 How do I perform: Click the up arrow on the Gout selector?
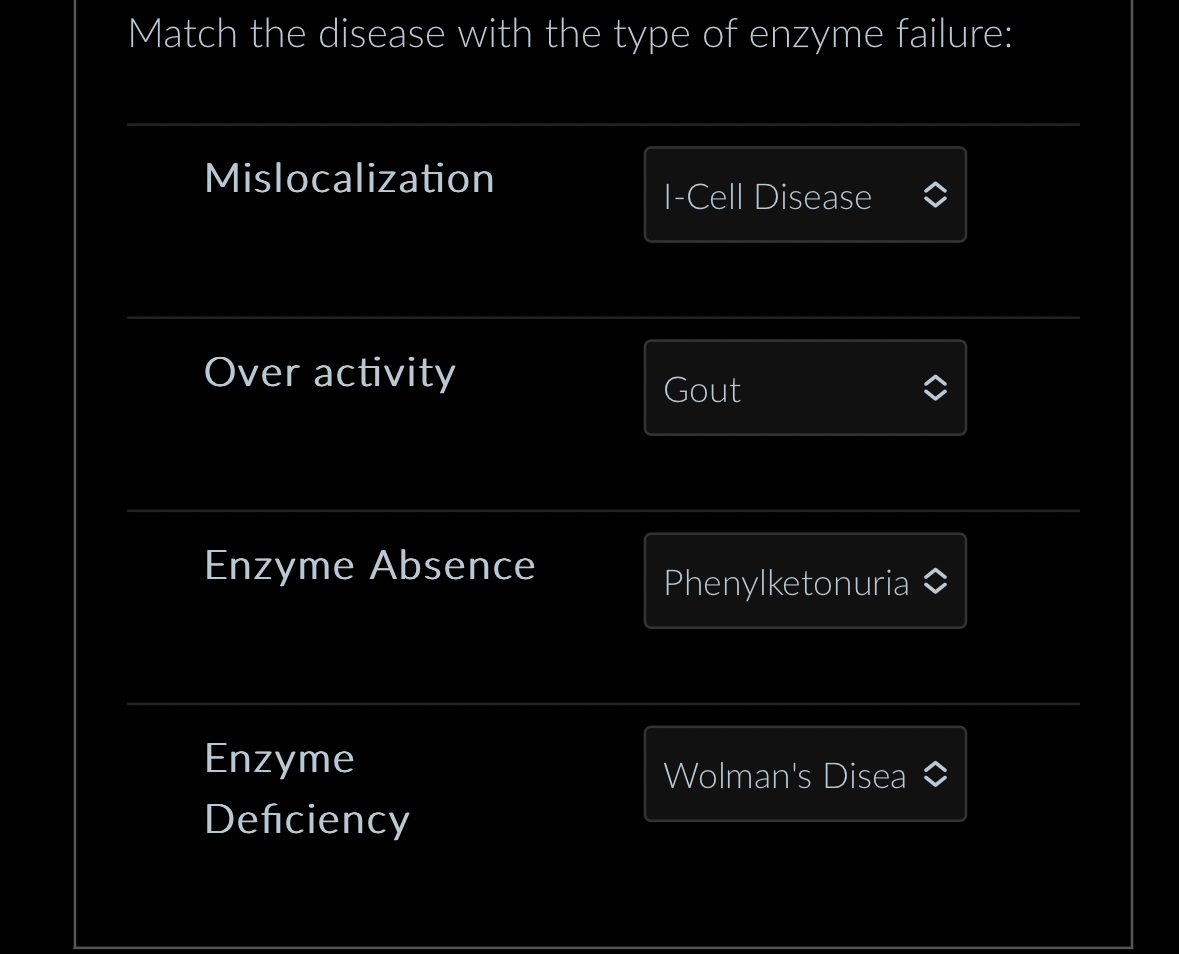[x=935, y=381]
